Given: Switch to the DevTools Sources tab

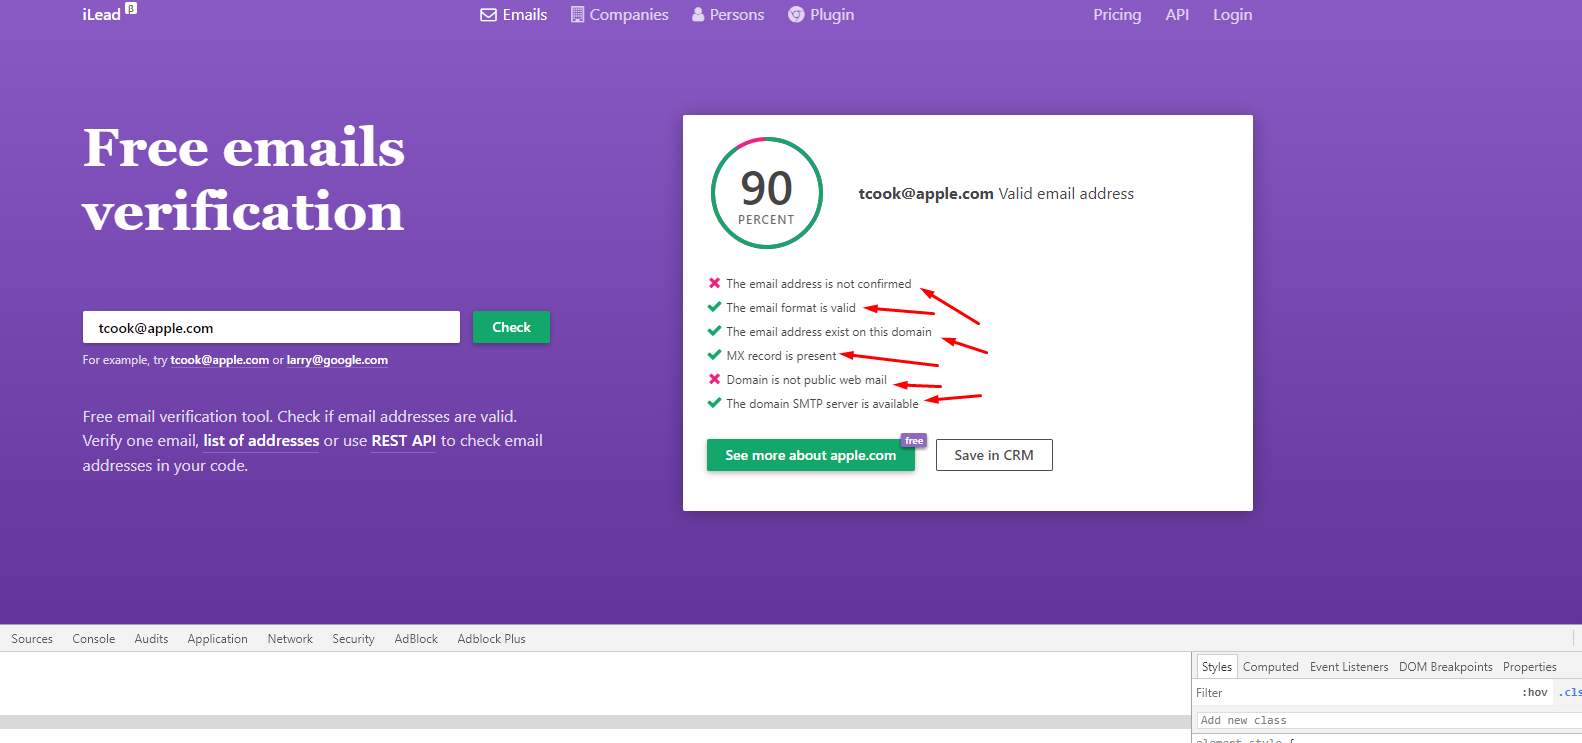Looking at the screenshot, I should point(32,639).
